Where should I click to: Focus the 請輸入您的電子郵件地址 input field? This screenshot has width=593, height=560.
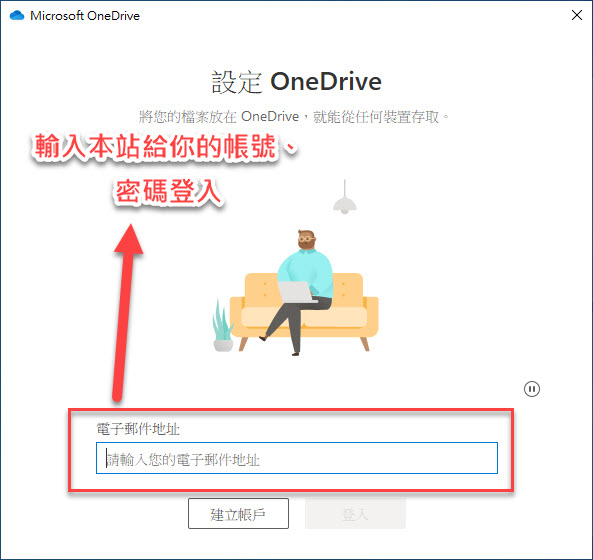pos(297,458)
